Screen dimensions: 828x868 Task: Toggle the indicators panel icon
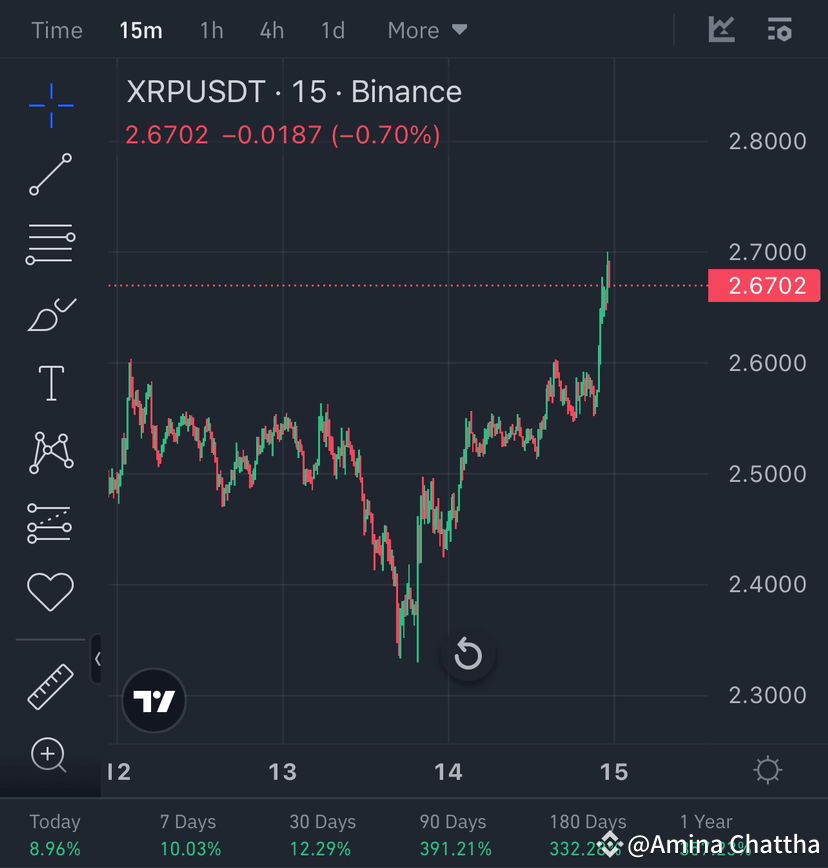pyautogui.click(x=779, y=30)
